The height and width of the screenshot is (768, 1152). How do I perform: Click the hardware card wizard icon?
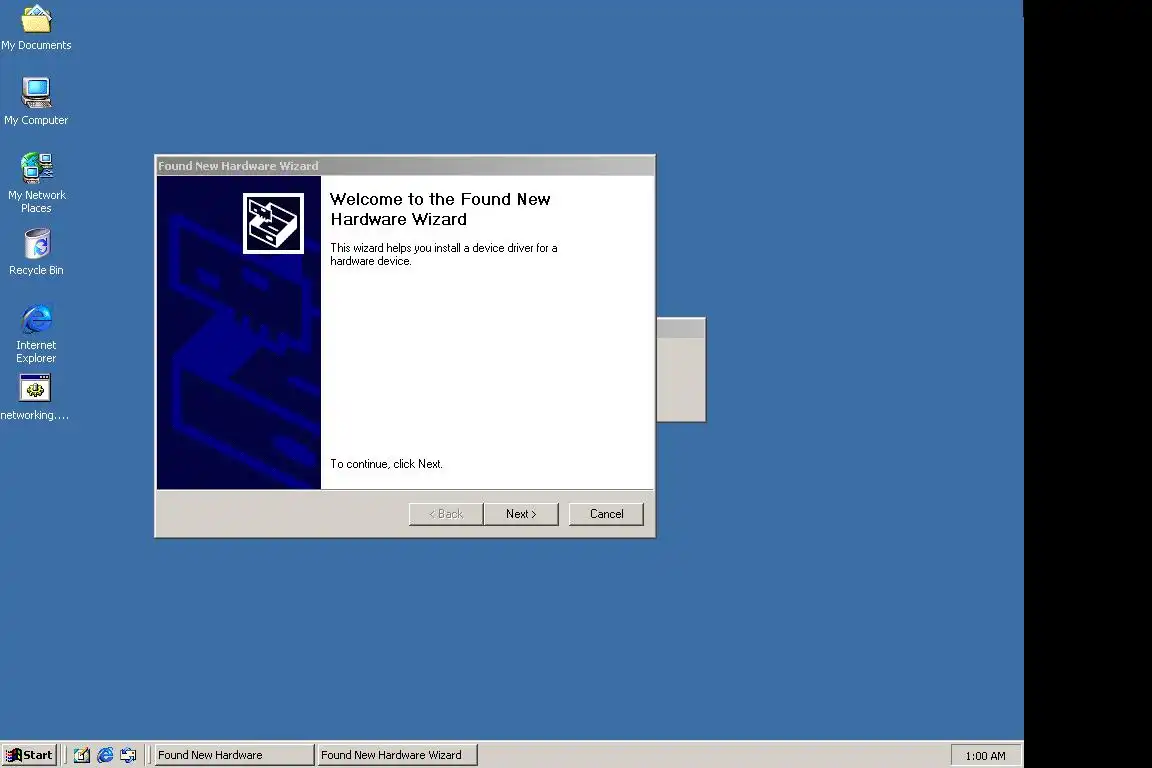click(x=273, y=223)
